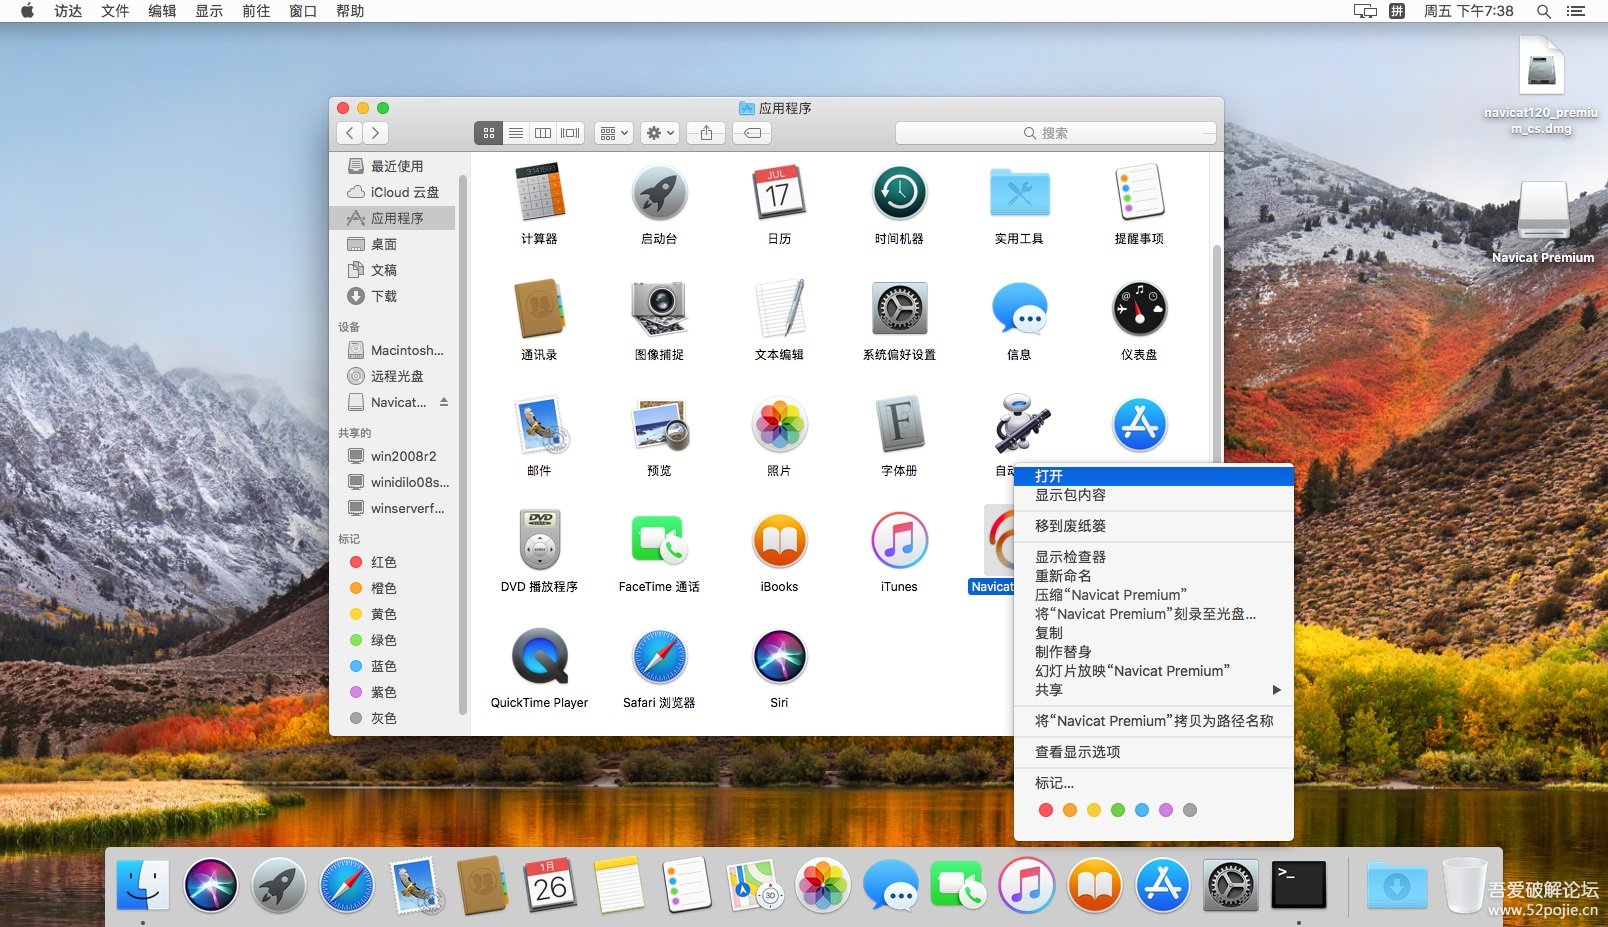Select 制作替身 in the context menu
1608x927 pixels.
point(1154,652)
